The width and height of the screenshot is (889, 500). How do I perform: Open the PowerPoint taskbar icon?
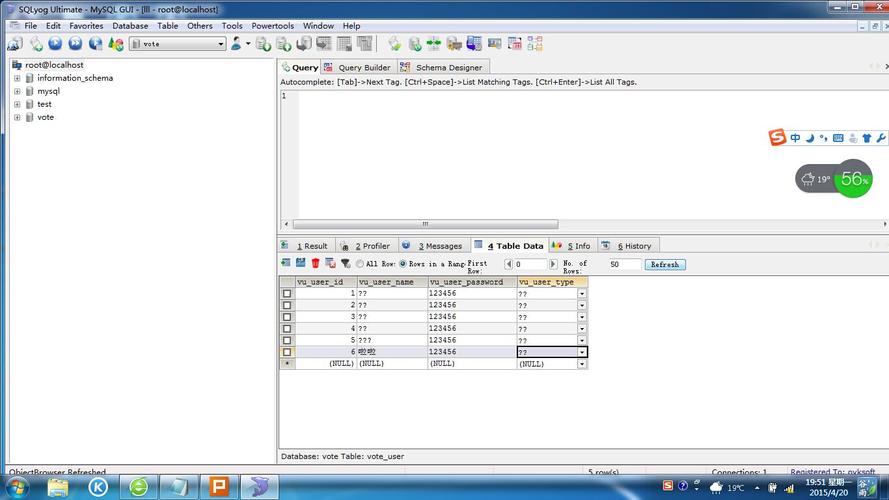point(219,487)
